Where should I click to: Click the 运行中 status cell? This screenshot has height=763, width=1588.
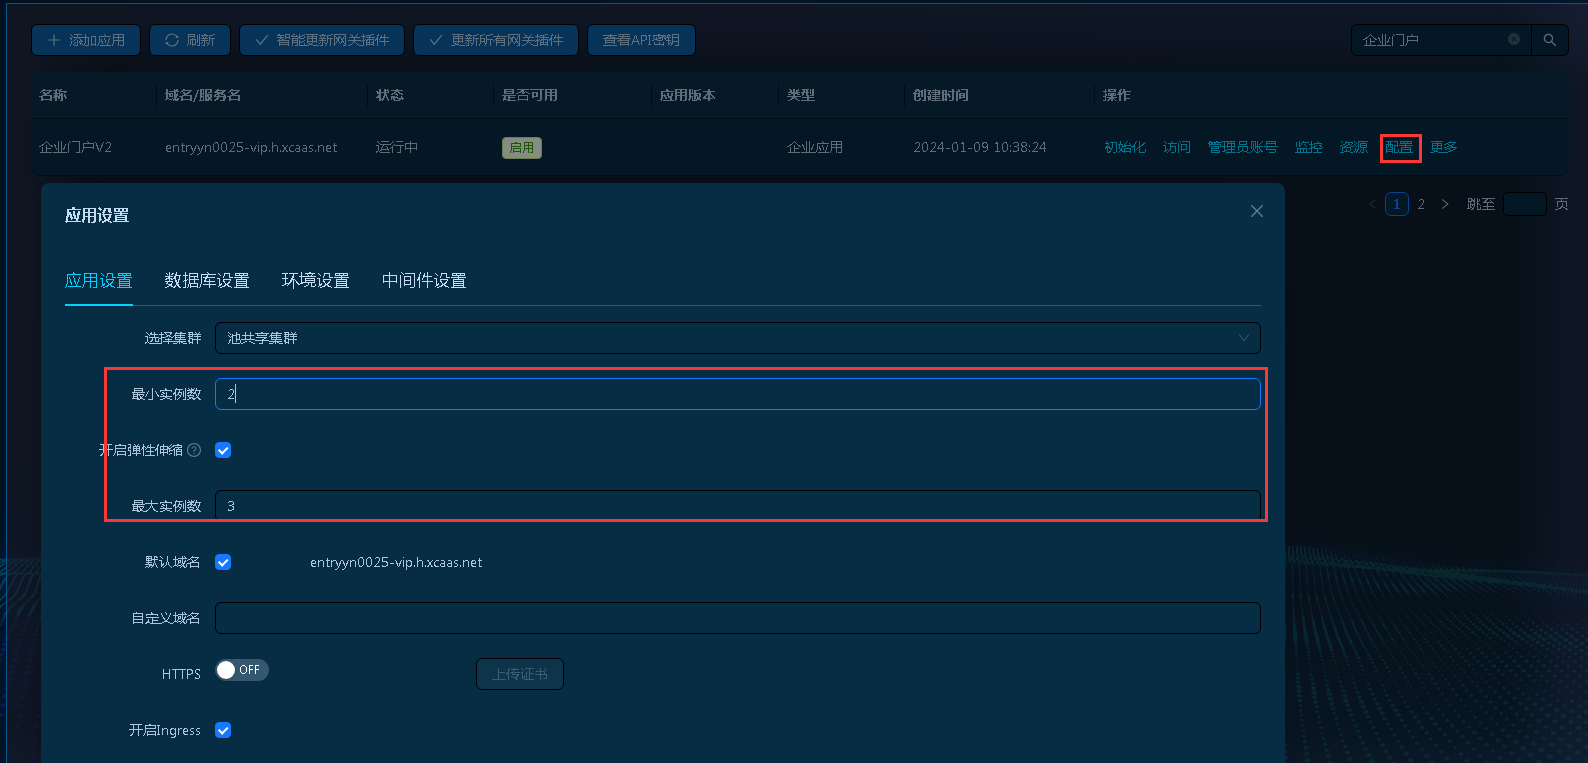coord(397,147)
